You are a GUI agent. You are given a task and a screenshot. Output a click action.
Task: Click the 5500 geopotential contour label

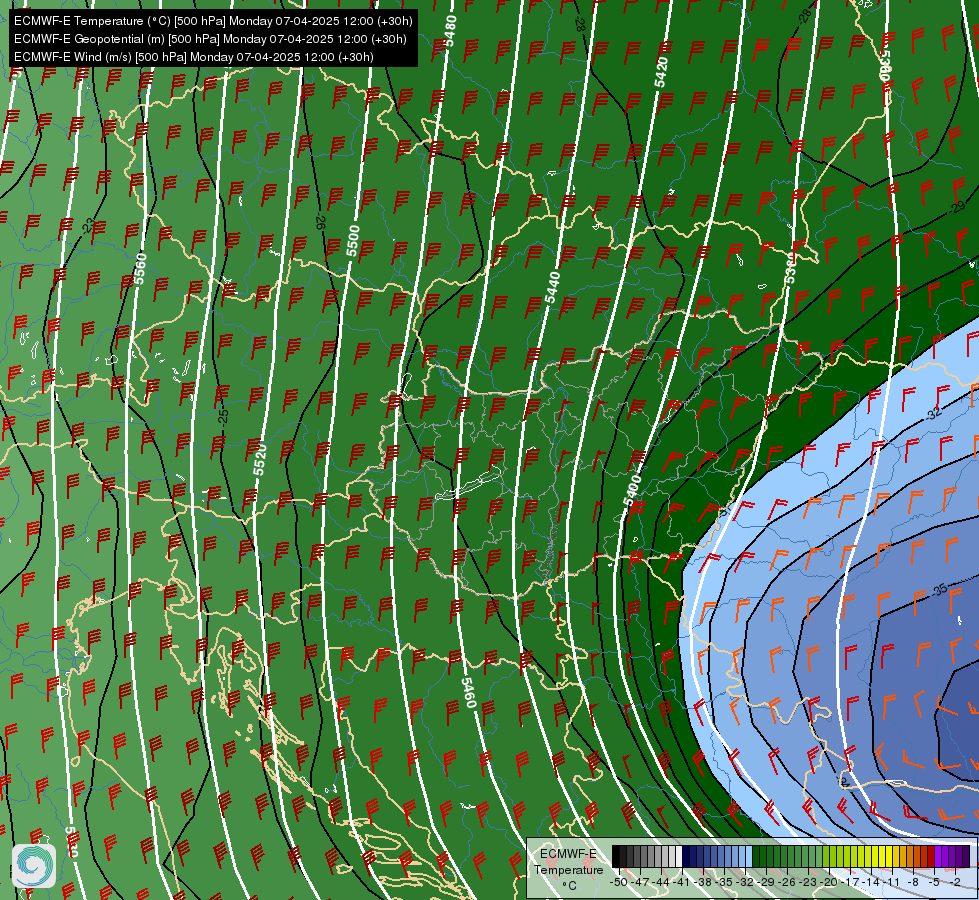pos(353,240)
